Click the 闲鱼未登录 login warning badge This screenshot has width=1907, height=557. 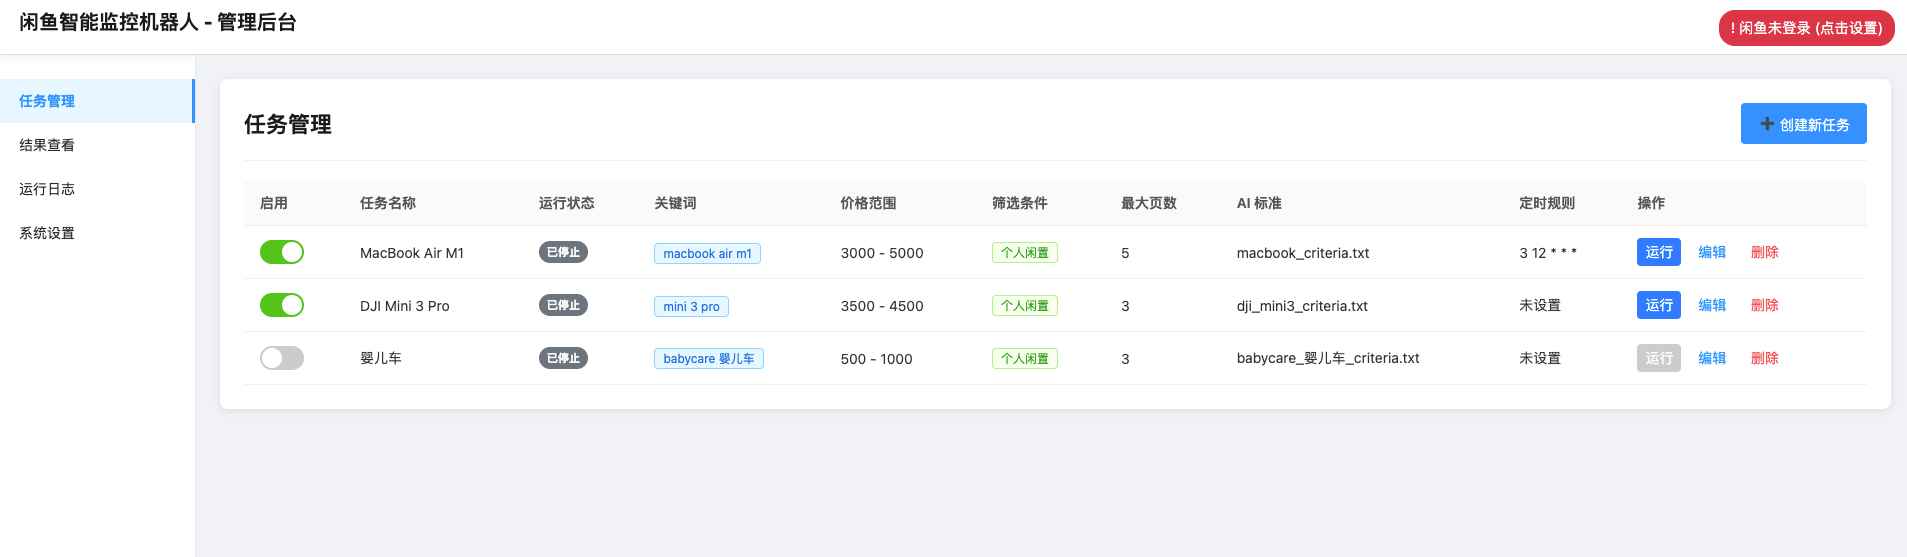coord(1806,28)
